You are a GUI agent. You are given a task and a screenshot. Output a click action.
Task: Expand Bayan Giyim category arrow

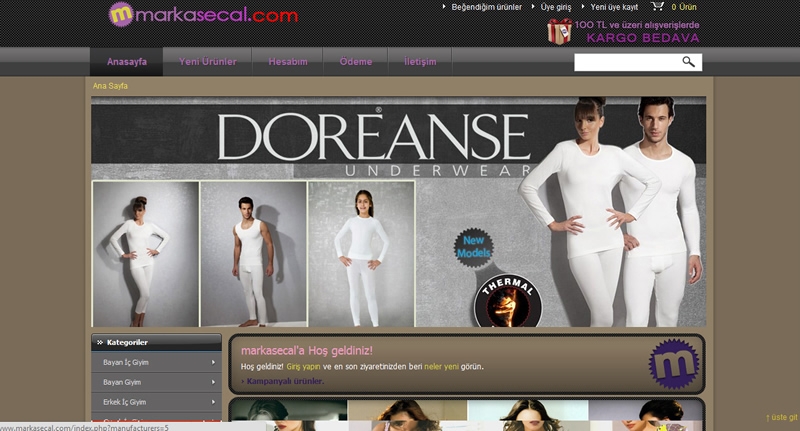tap(213, 382)
